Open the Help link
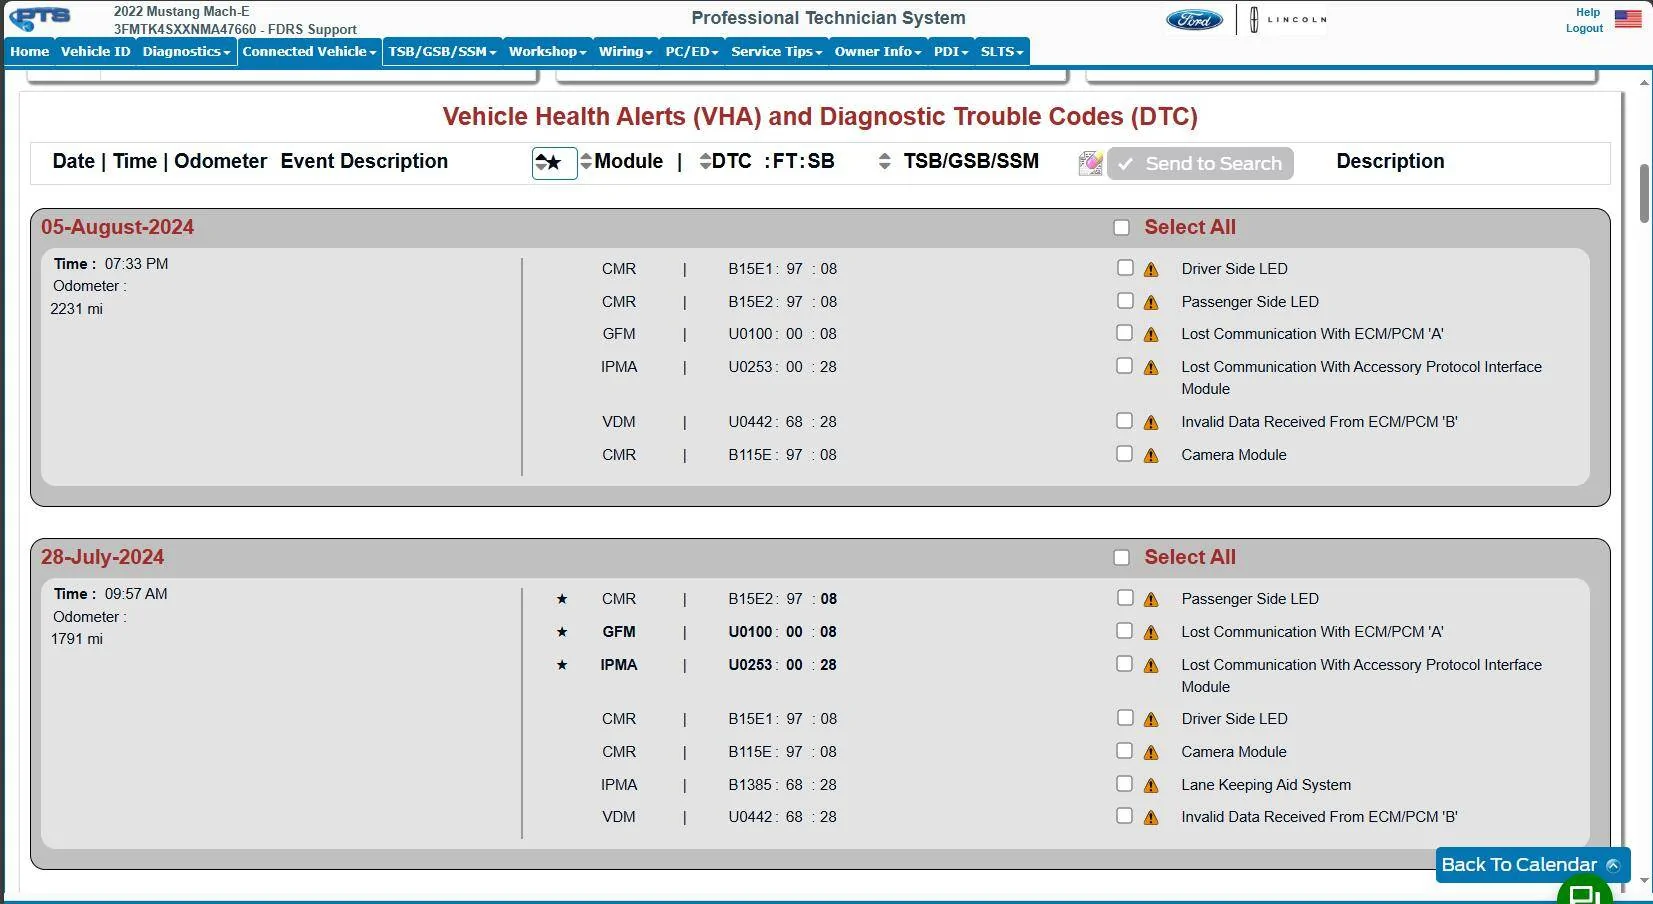Image resolution: width=1653 pixels, height=904 pixels. pyautogui.click(x=1588, y=13)
